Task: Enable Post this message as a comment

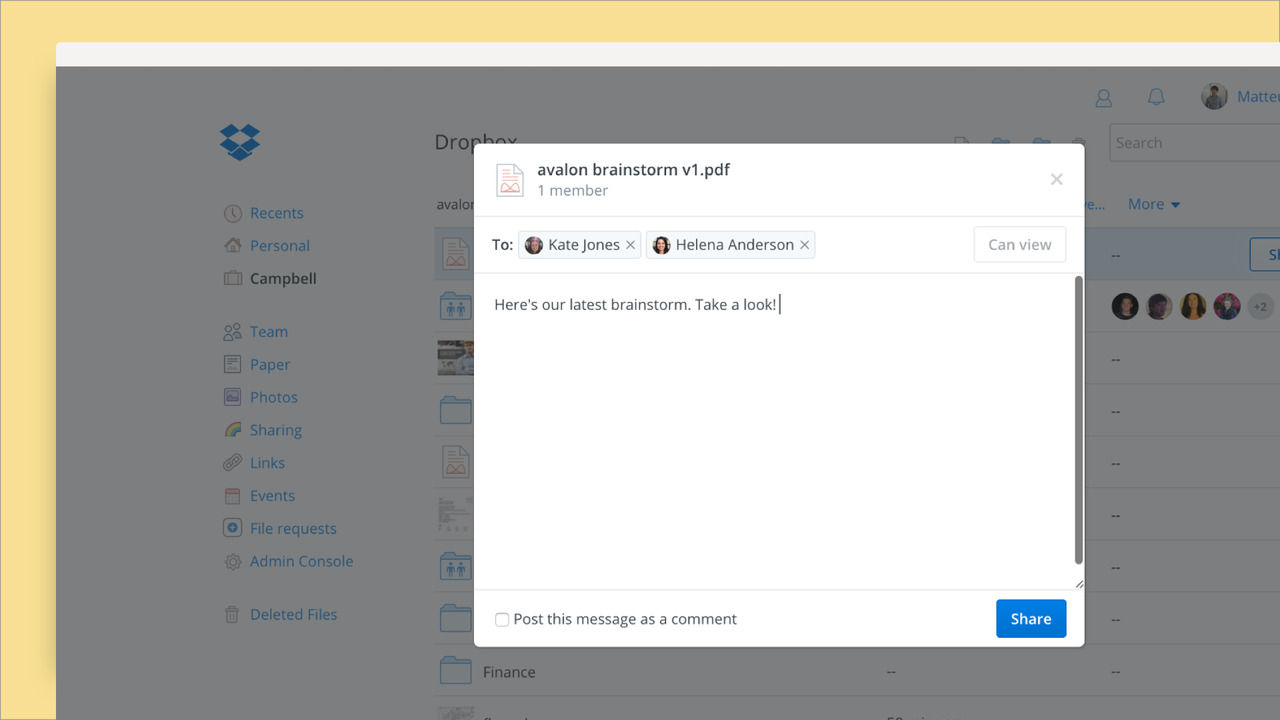Action: (x=502, y=620)
